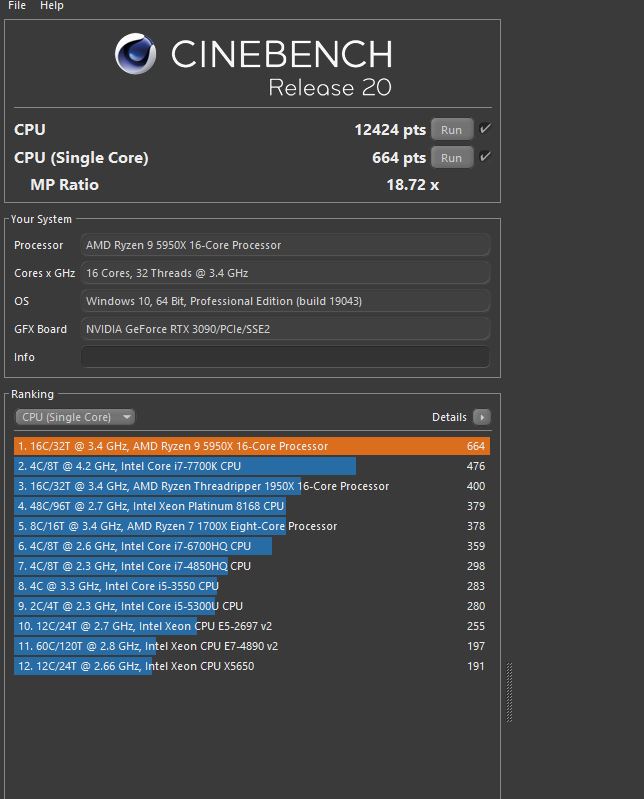
Task: Click the GFX Board field
Action: pos(285,329)
